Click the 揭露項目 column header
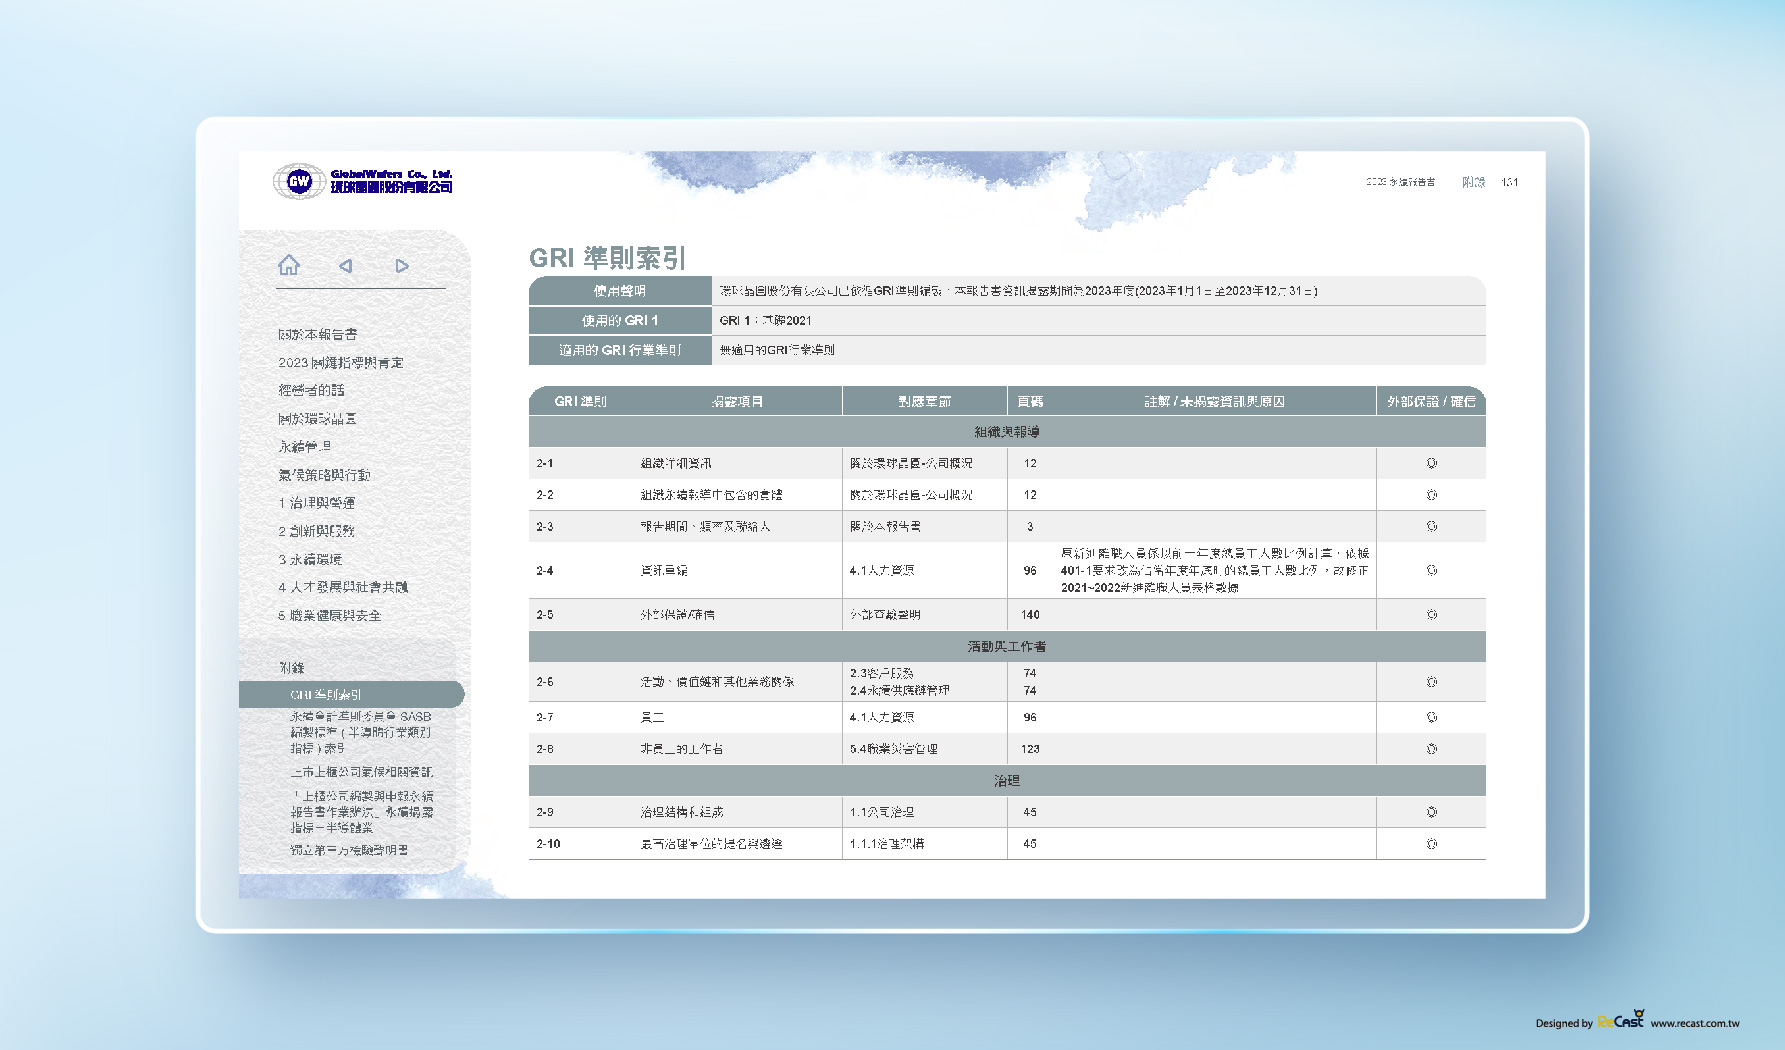The image size is (1785, 1050). [x=737, y=401]
